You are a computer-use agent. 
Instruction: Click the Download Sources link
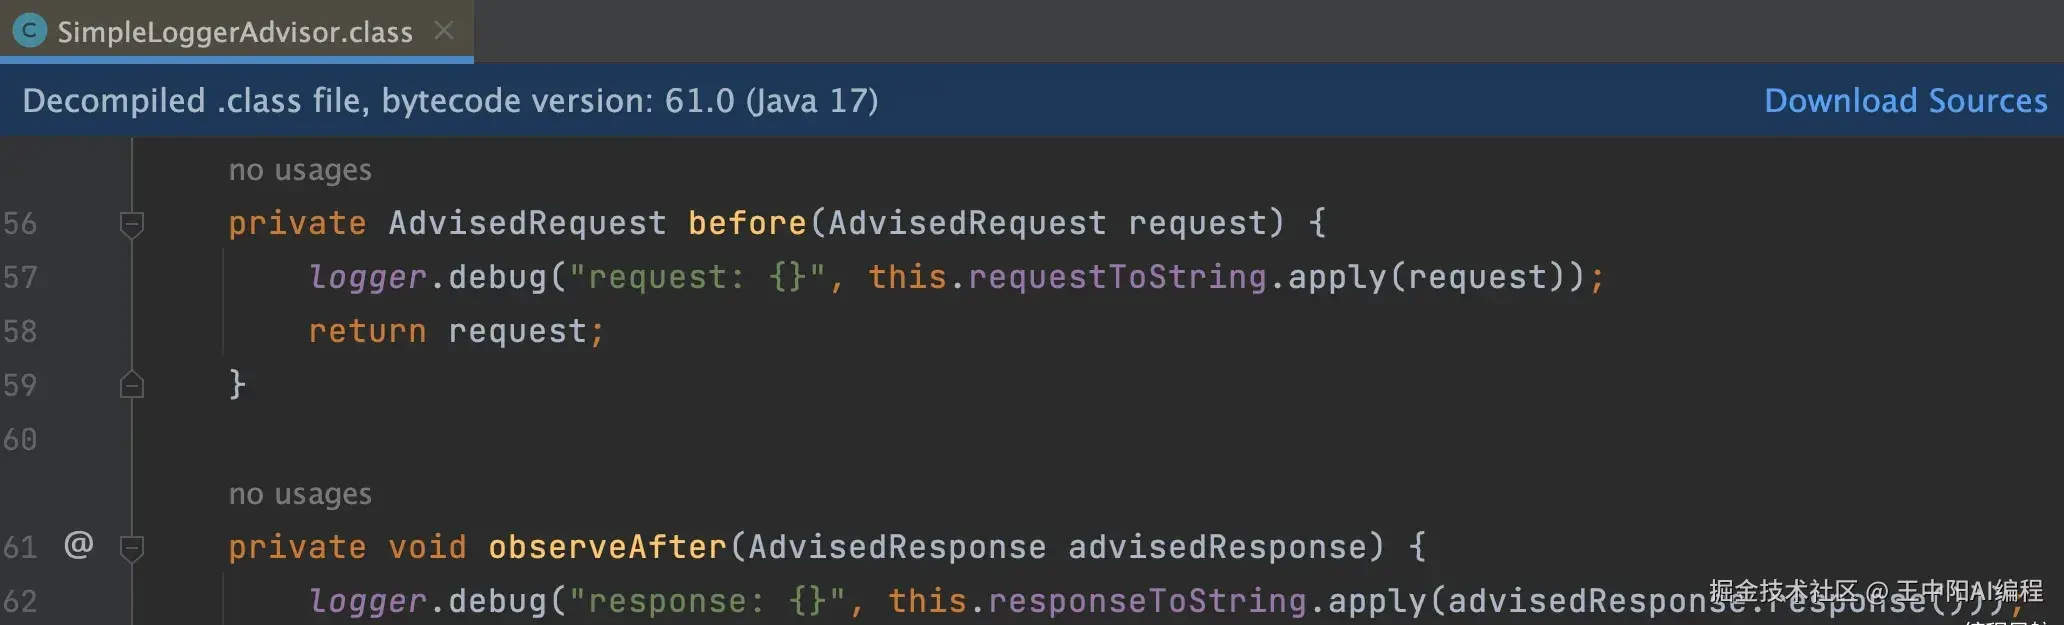(x=1905, y=100)
